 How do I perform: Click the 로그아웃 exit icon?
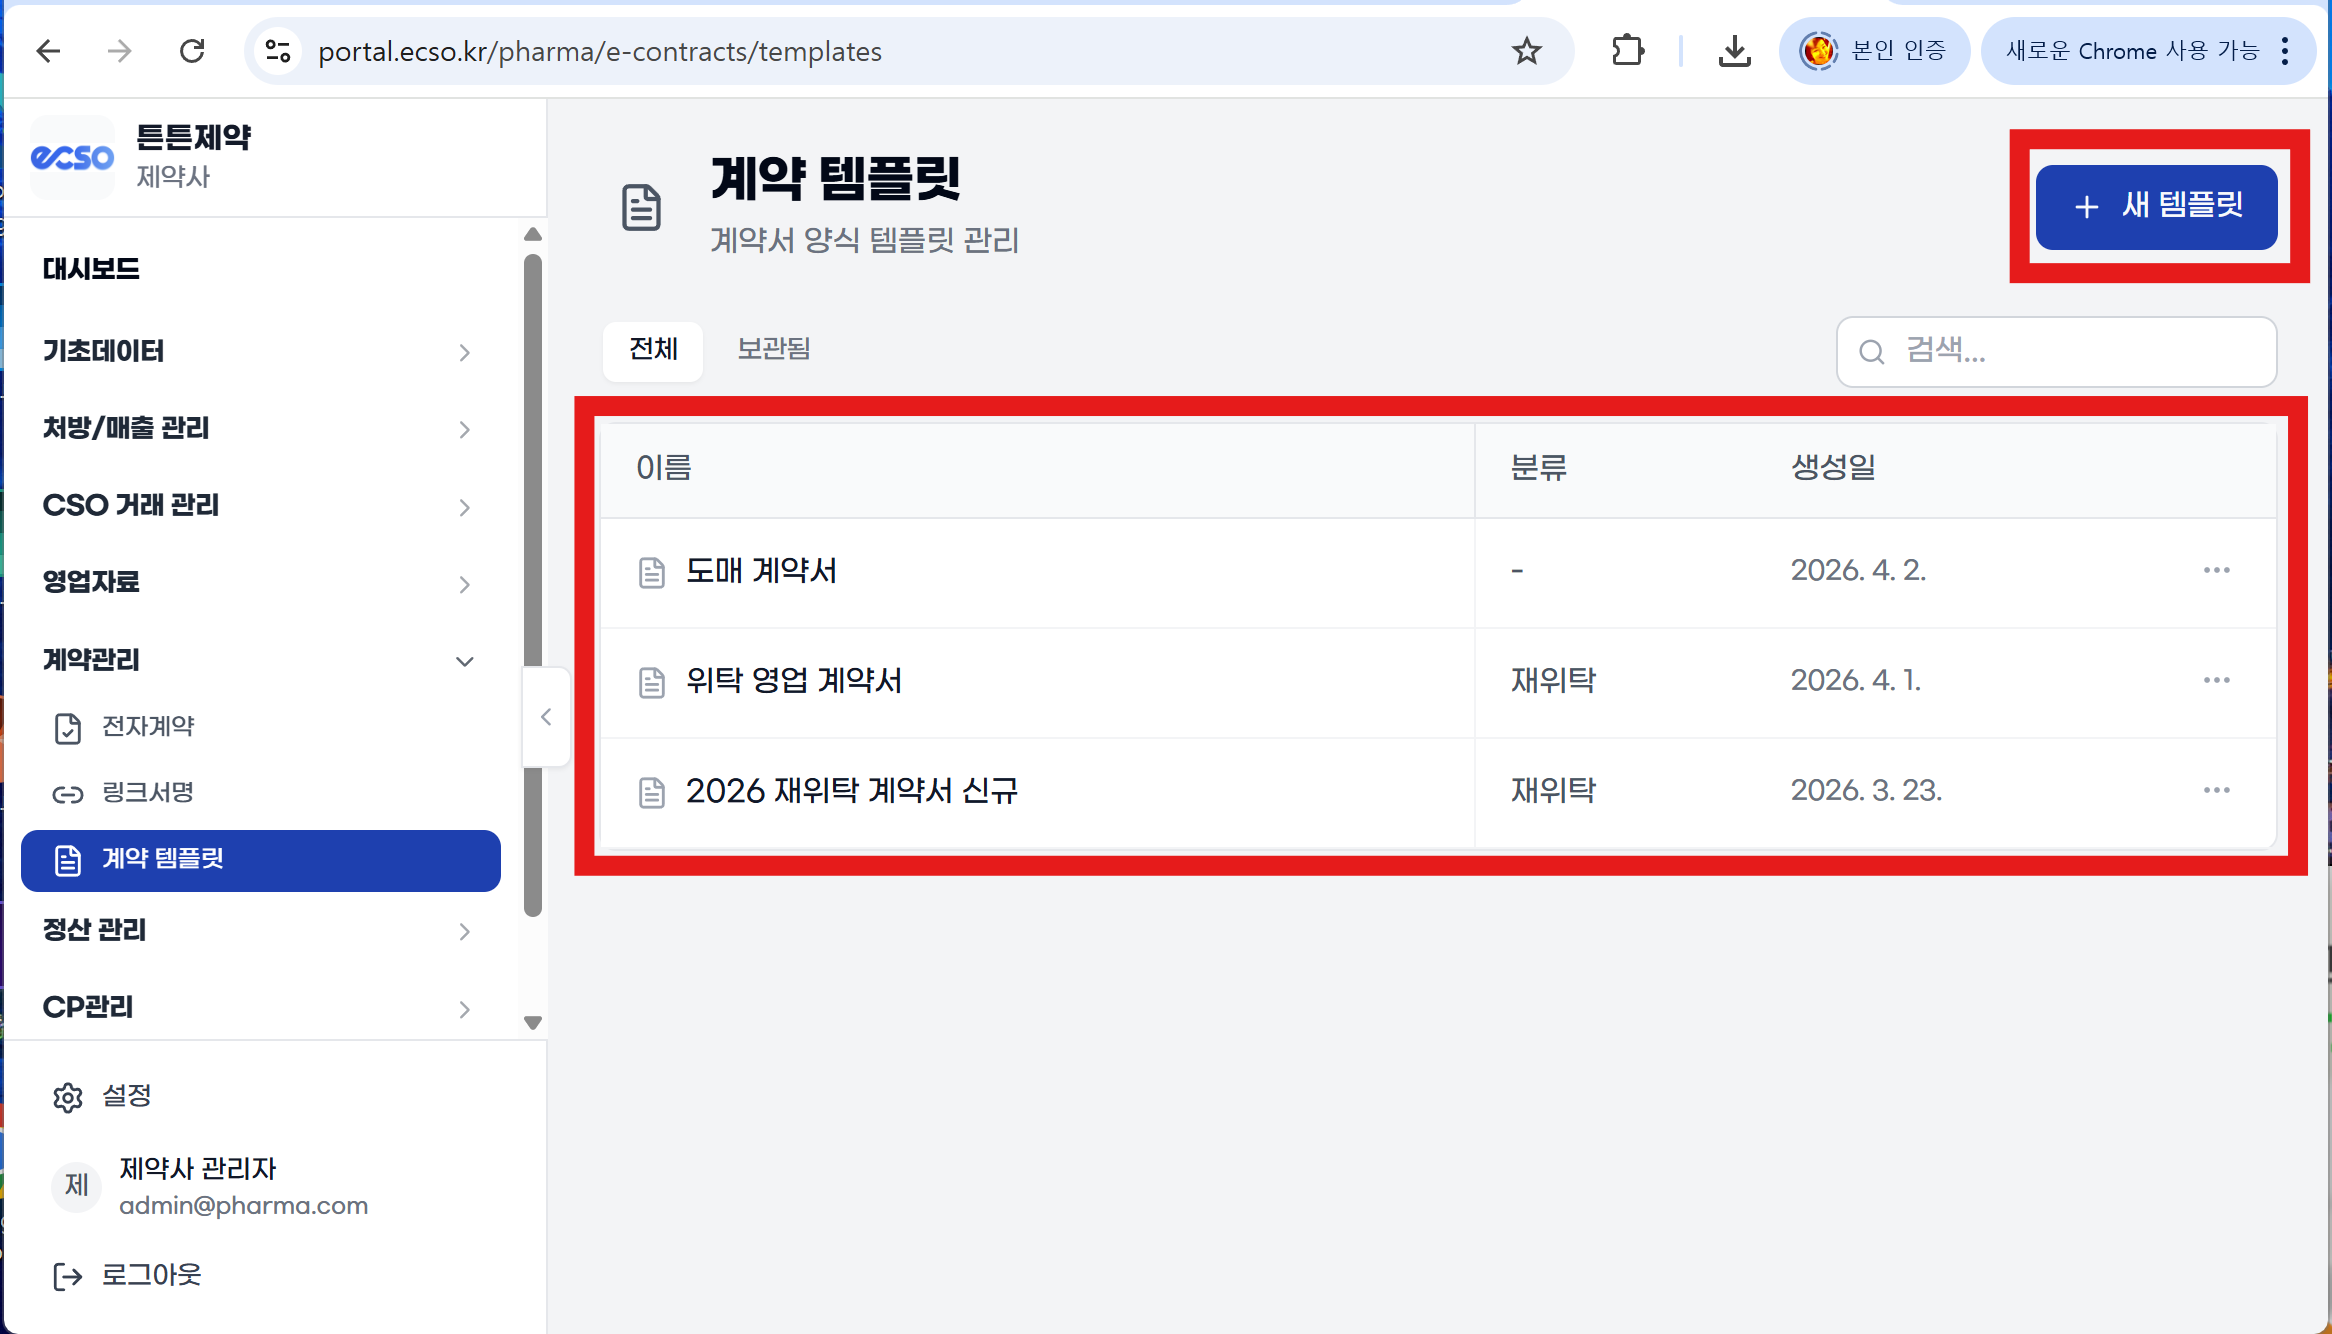(67, 1276)
